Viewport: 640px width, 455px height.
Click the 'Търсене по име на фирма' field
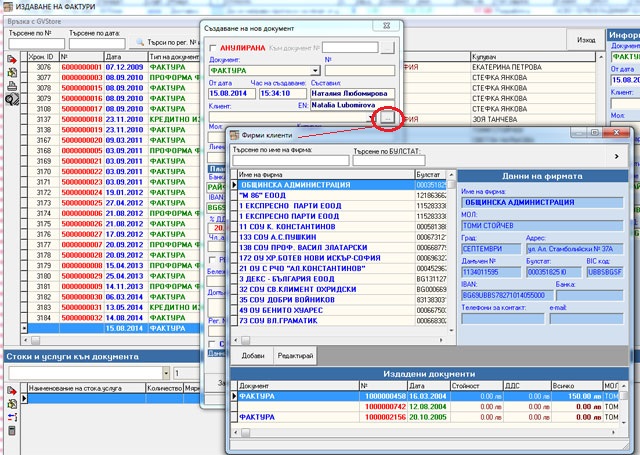coord(291,161)
